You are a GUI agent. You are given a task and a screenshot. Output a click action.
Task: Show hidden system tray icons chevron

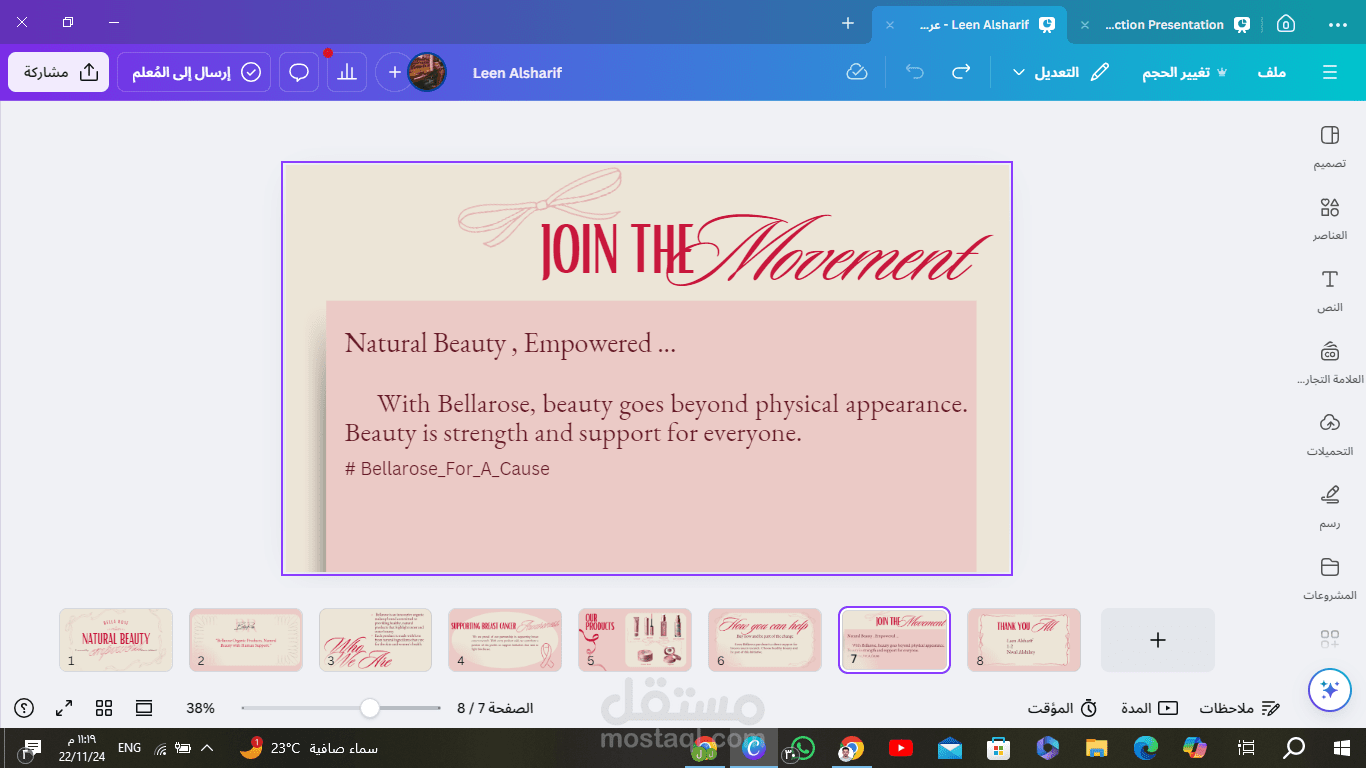click(207, 748)
